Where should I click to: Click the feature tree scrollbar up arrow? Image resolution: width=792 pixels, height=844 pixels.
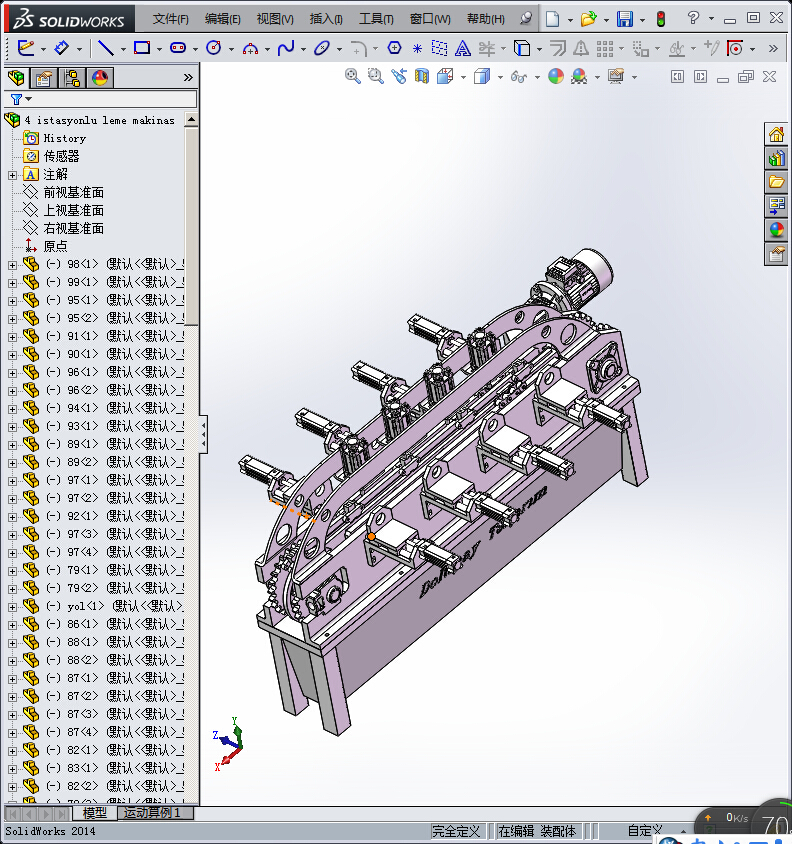click(191, 119)
